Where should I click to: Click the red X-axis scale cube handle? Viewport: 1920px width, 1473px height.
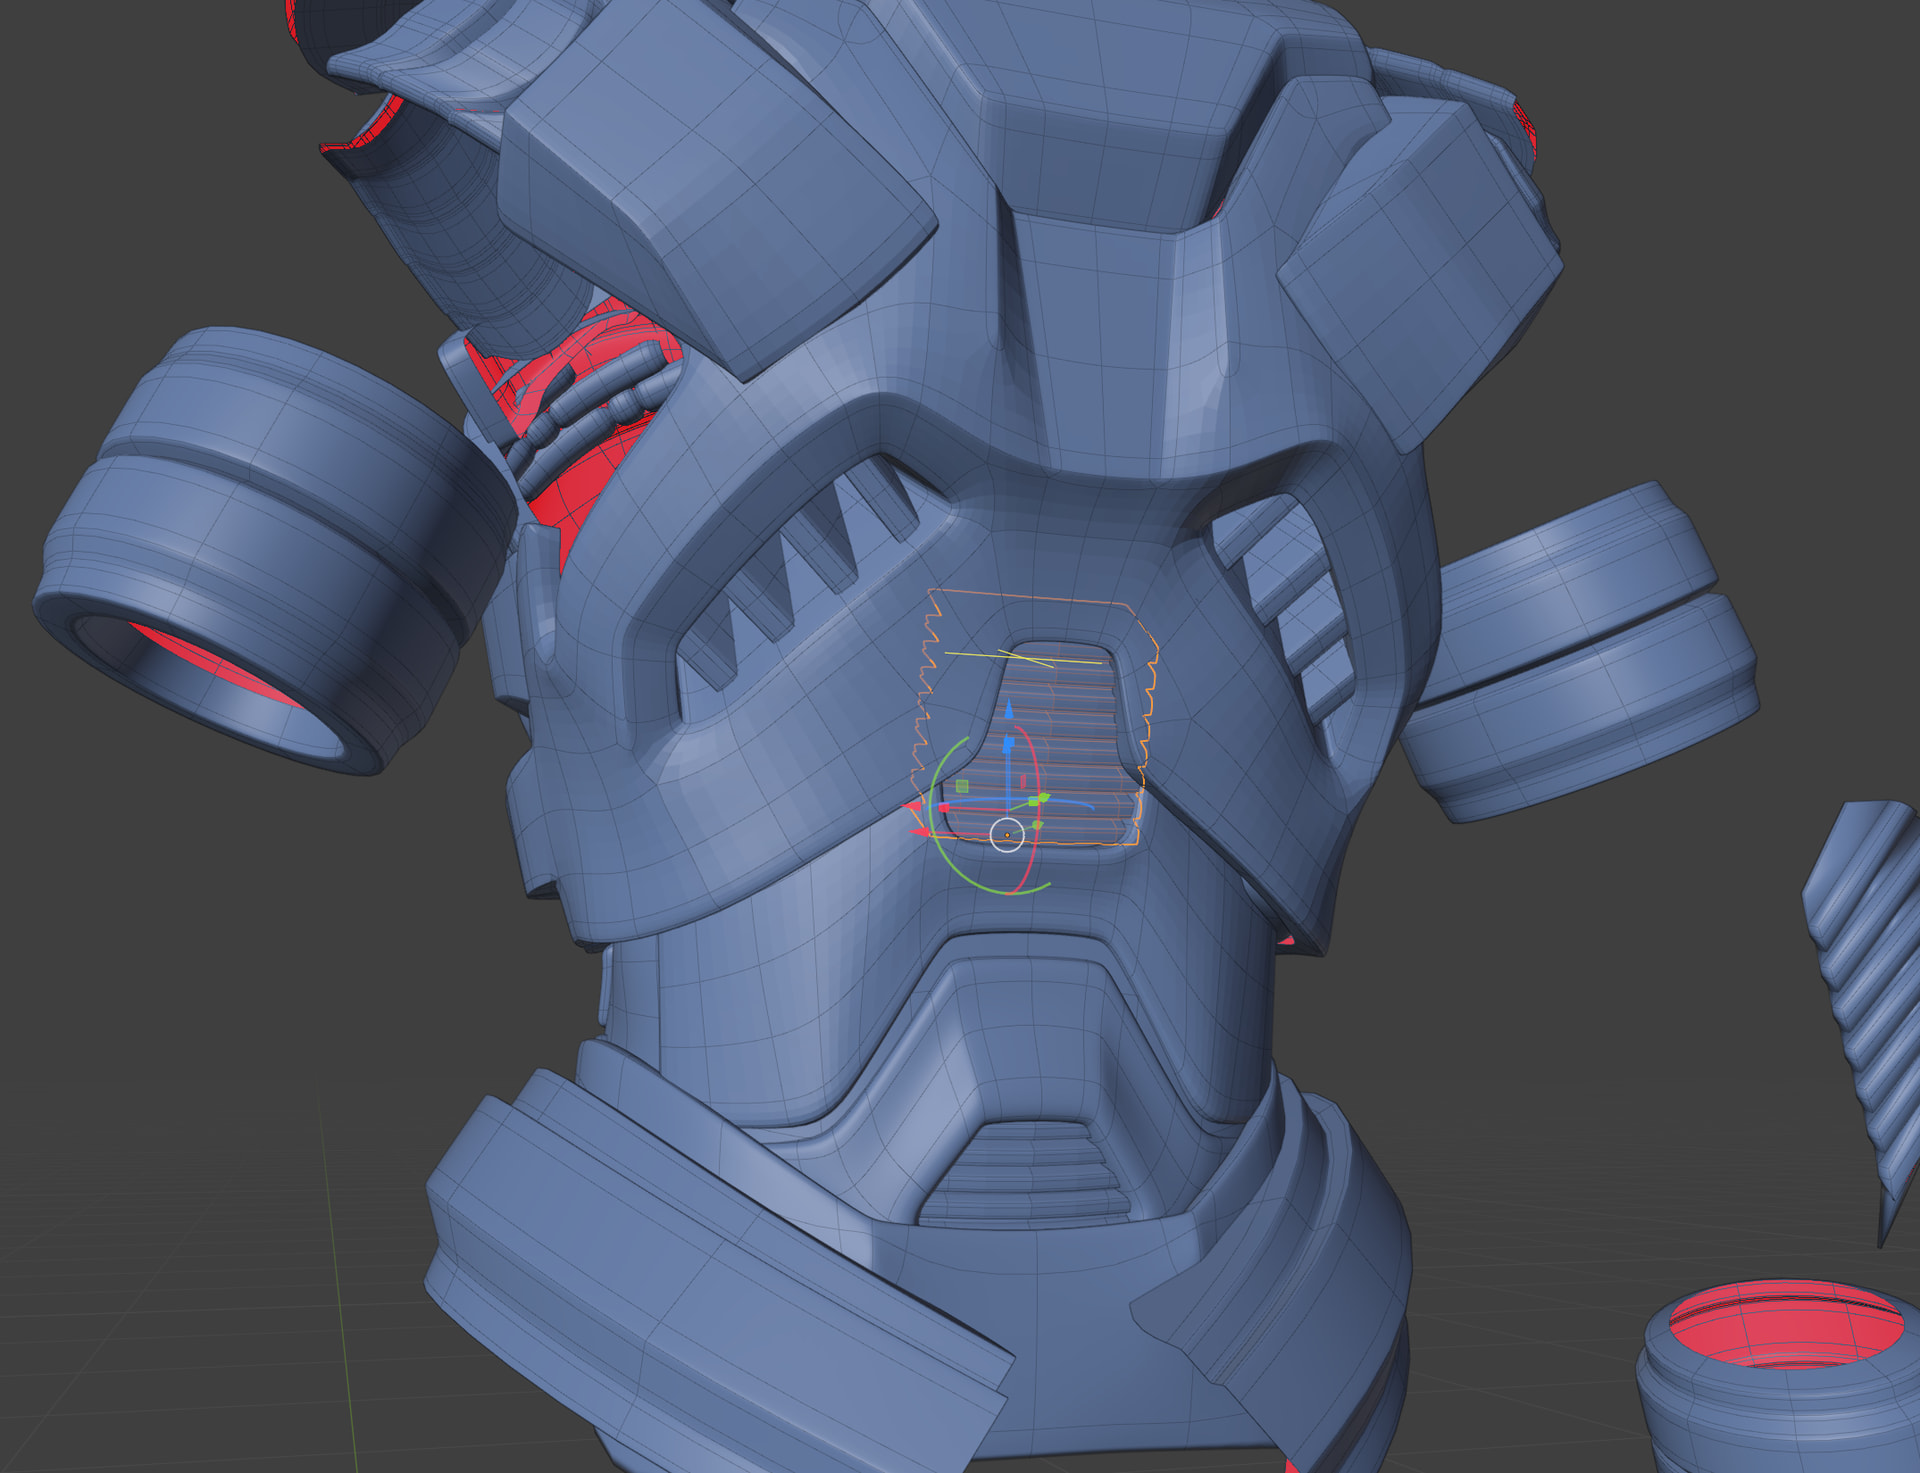pos(943,808)
